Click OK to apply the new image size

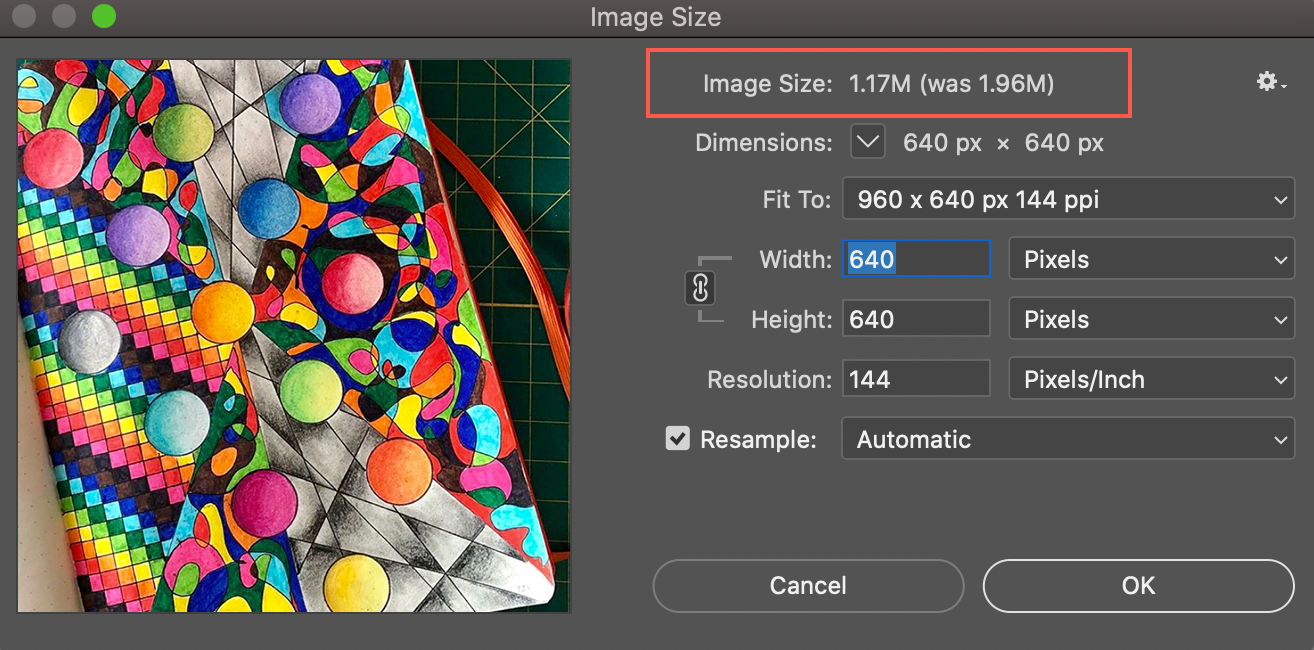1138,586
